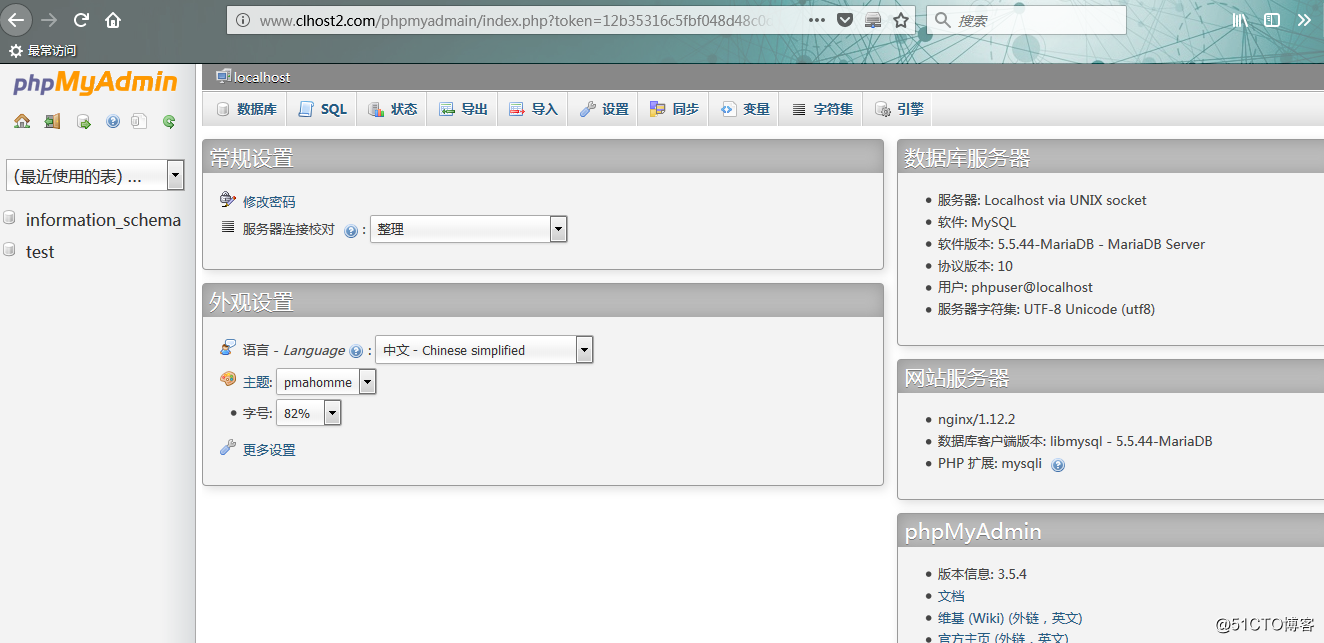Click the phpMyAdmin home icon in the sidebar

tap(22, 121)
